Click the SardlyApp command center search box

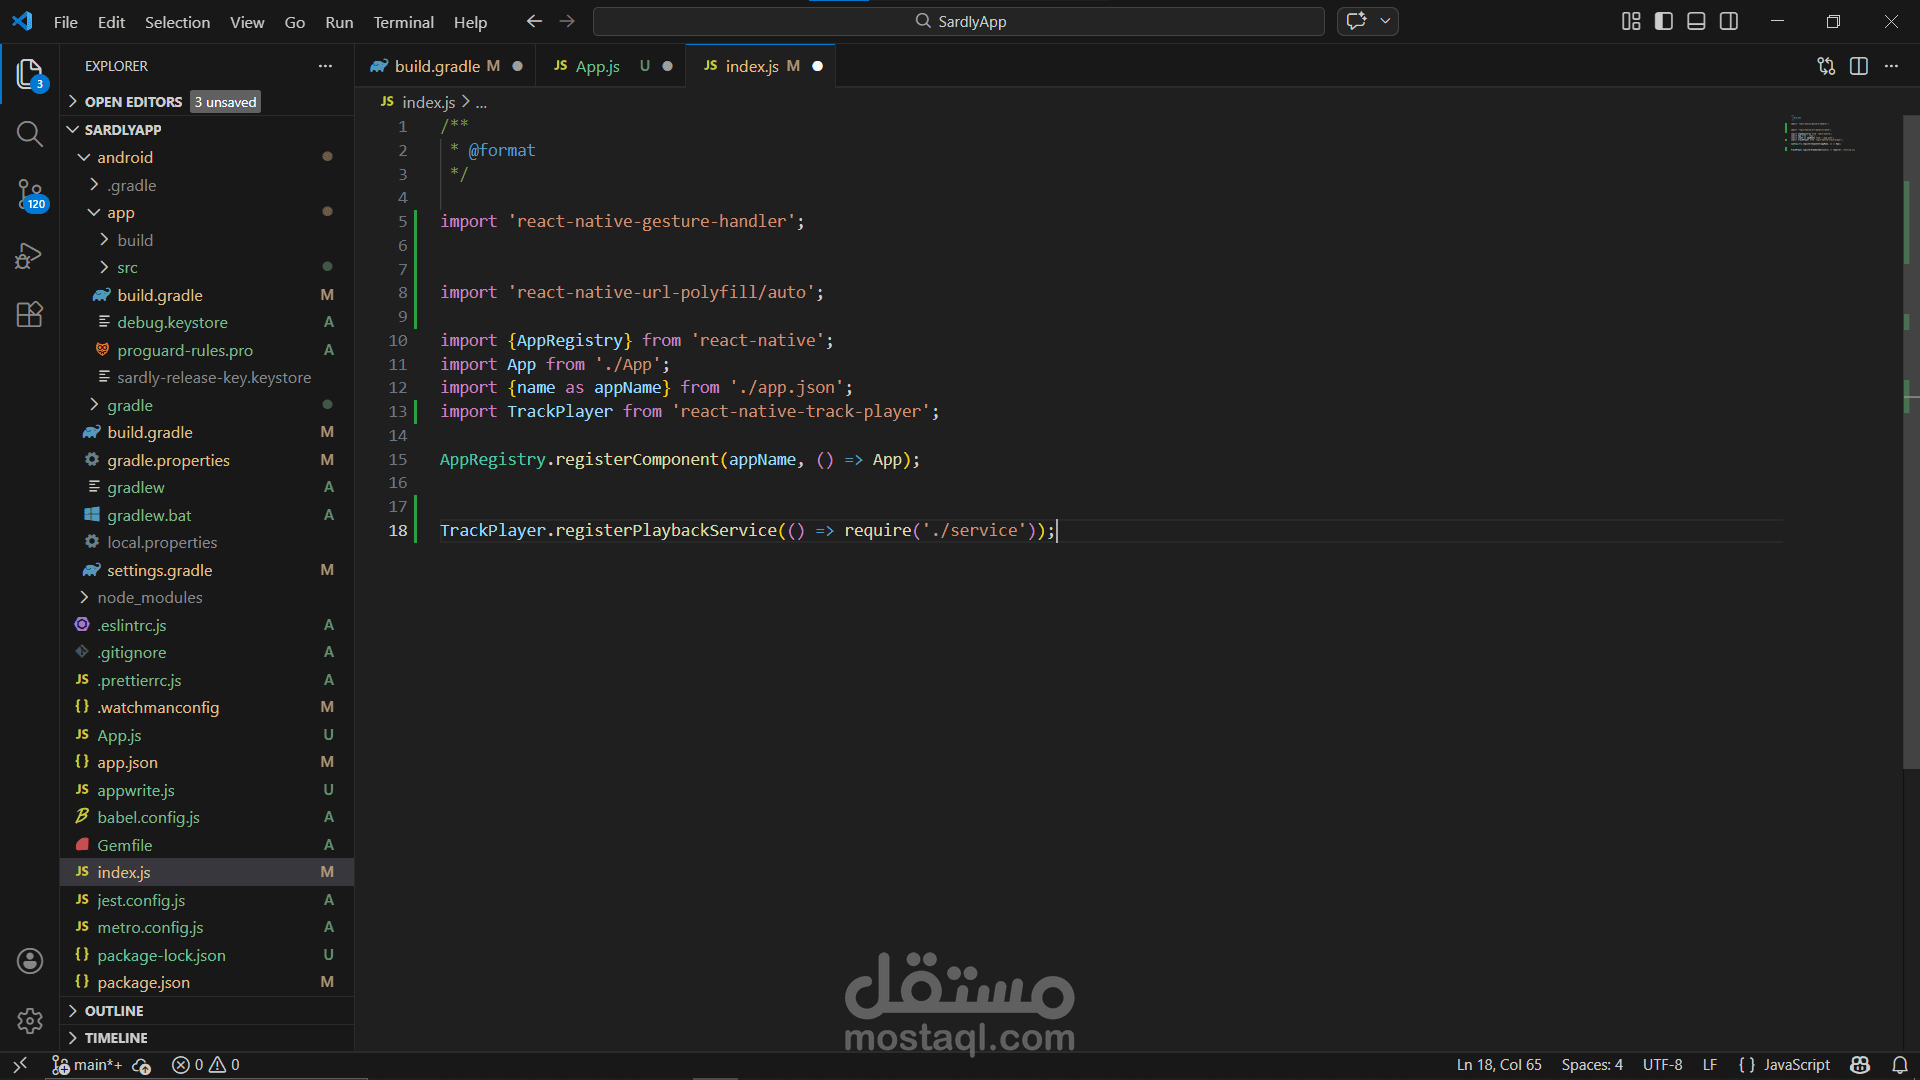pyautogui.click(x=958, y=21)
